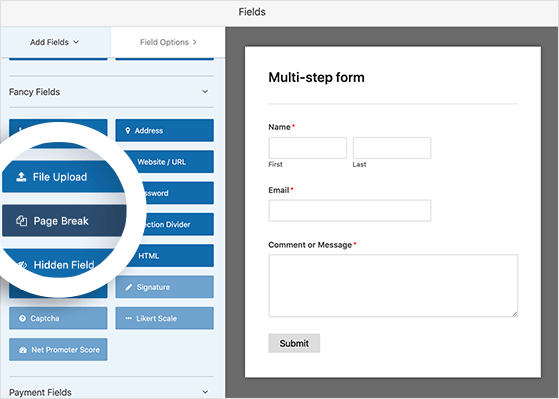Viewport: 559px width, 399px height.
Task: Add the Captcha field button
Action: [x=58, y=318]
